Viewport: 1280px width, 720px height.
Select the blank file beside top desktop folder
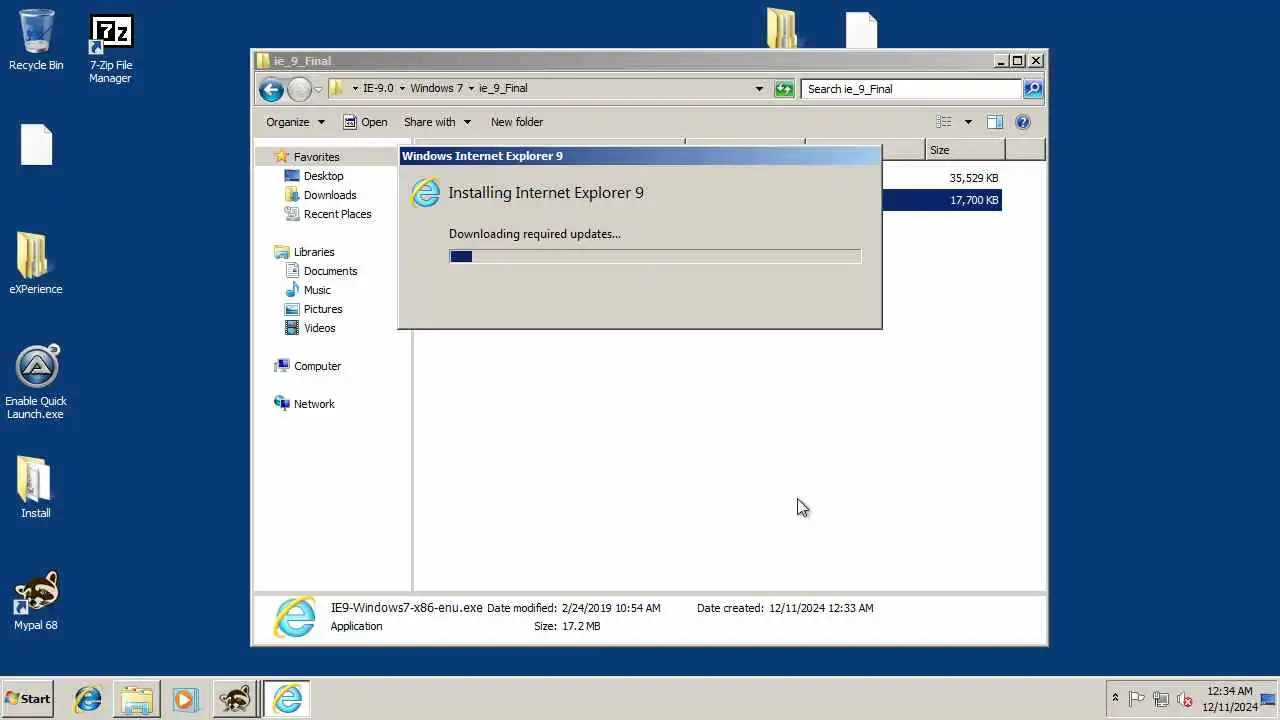tap(861, 30)
